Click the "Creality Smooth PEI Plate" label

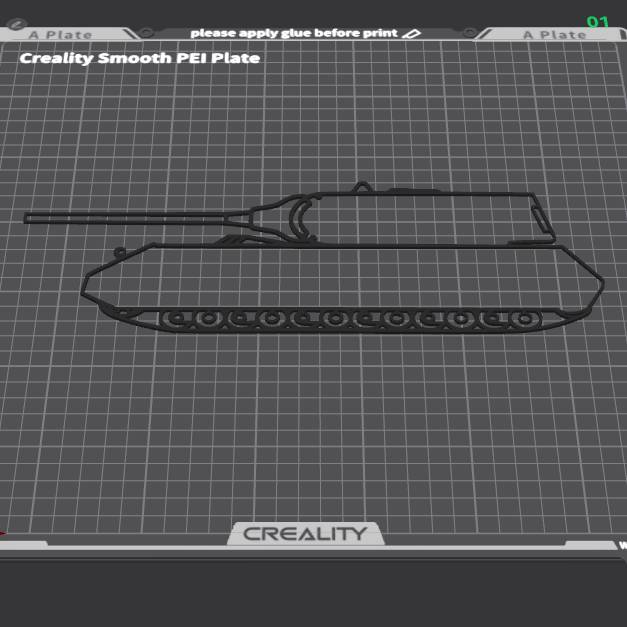[140, 58]
